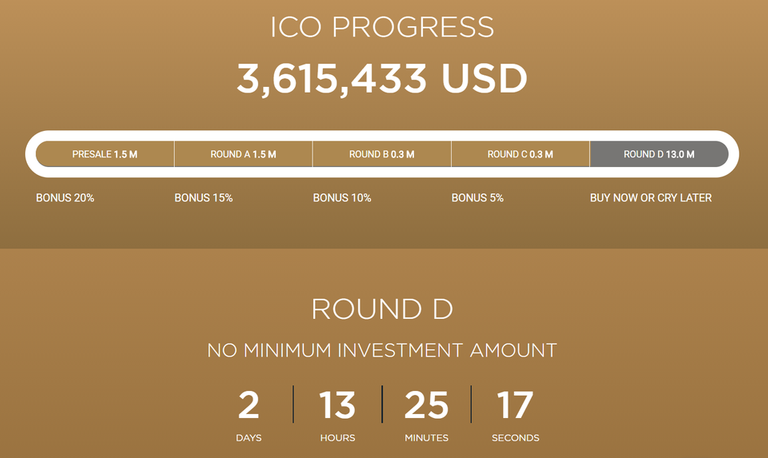Select the BONUS 5% label
This screenshot has height=458, width=768.
click(x=477, y=198)
